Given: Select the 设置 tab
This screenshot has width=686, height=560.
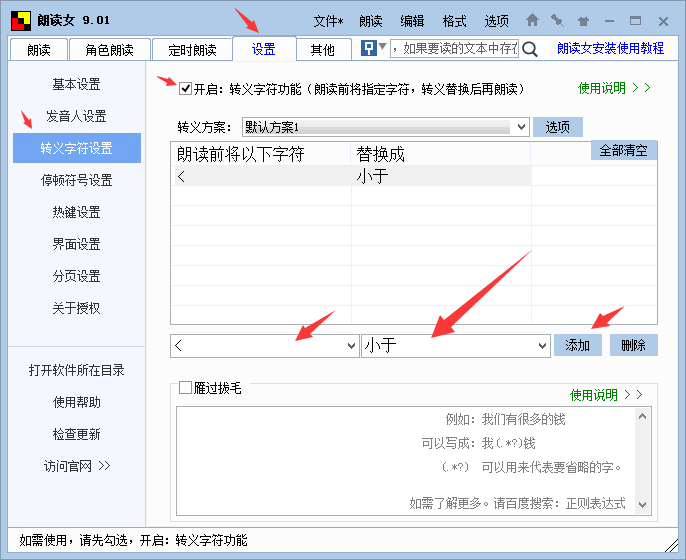Looking at the screenshot, I should pos(264,49).
